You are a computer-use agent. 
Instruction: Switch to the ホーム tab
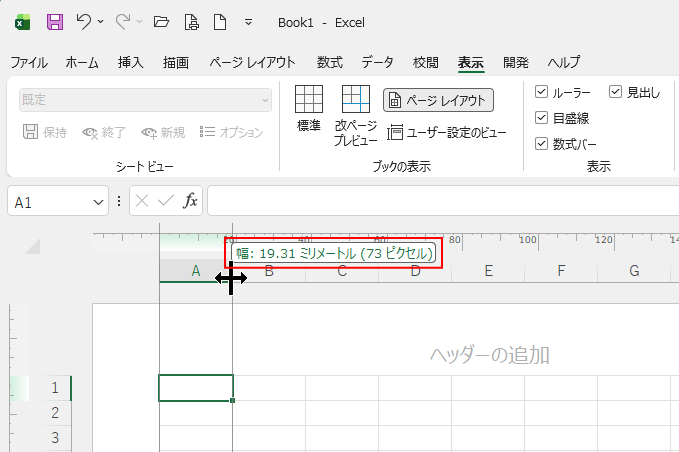82,62
